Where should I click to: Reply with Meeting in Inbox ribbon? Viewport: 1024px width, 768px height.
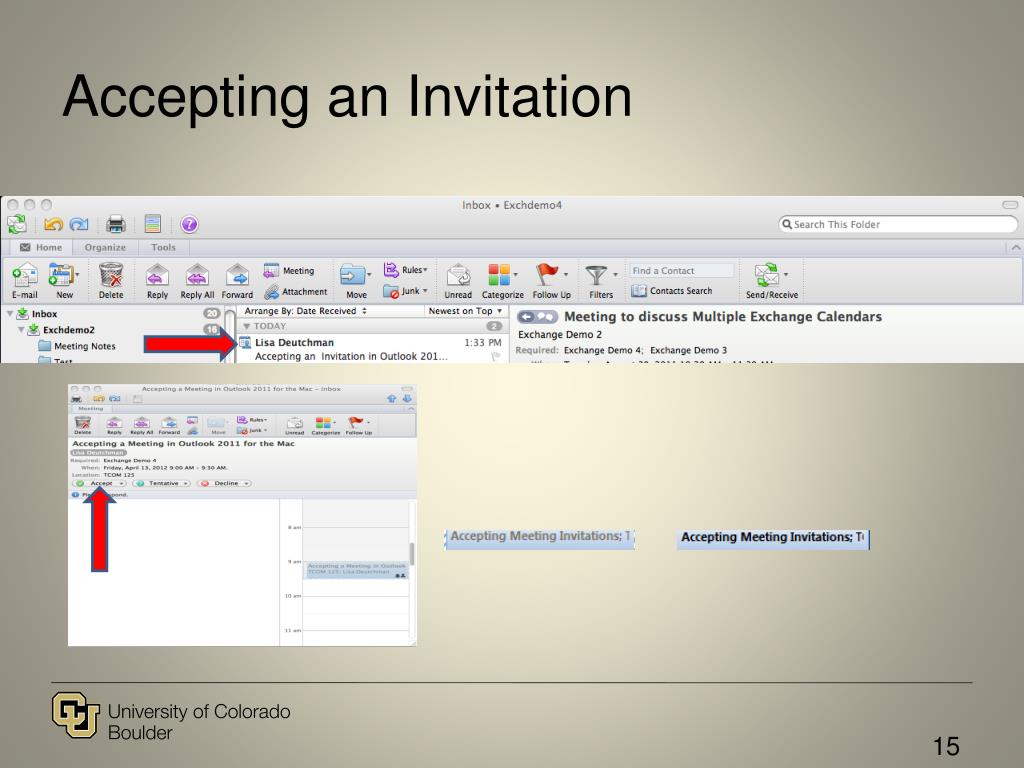pos(289,270)
